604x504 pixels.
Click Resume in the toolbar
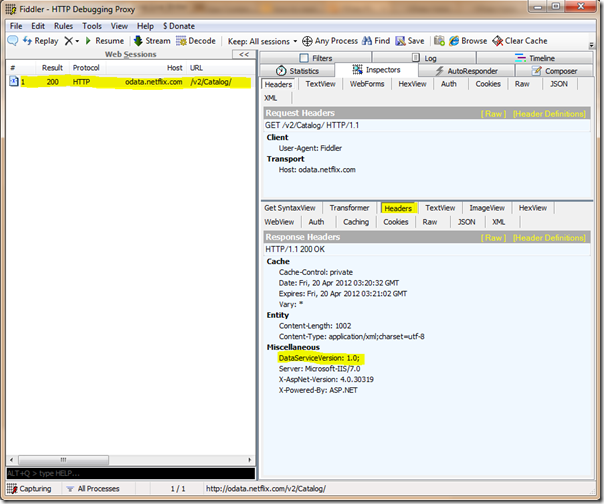[104, 41]
